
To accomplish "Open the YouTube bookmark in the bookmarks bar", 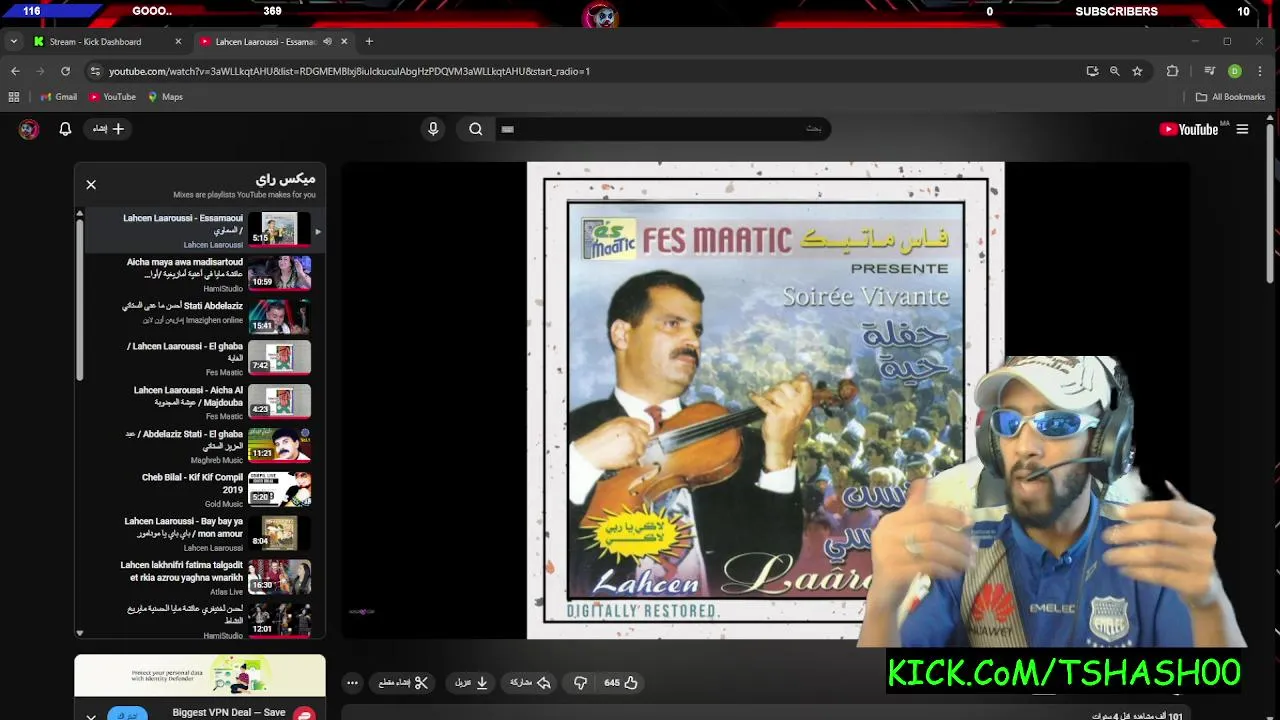I will [112, 97].
